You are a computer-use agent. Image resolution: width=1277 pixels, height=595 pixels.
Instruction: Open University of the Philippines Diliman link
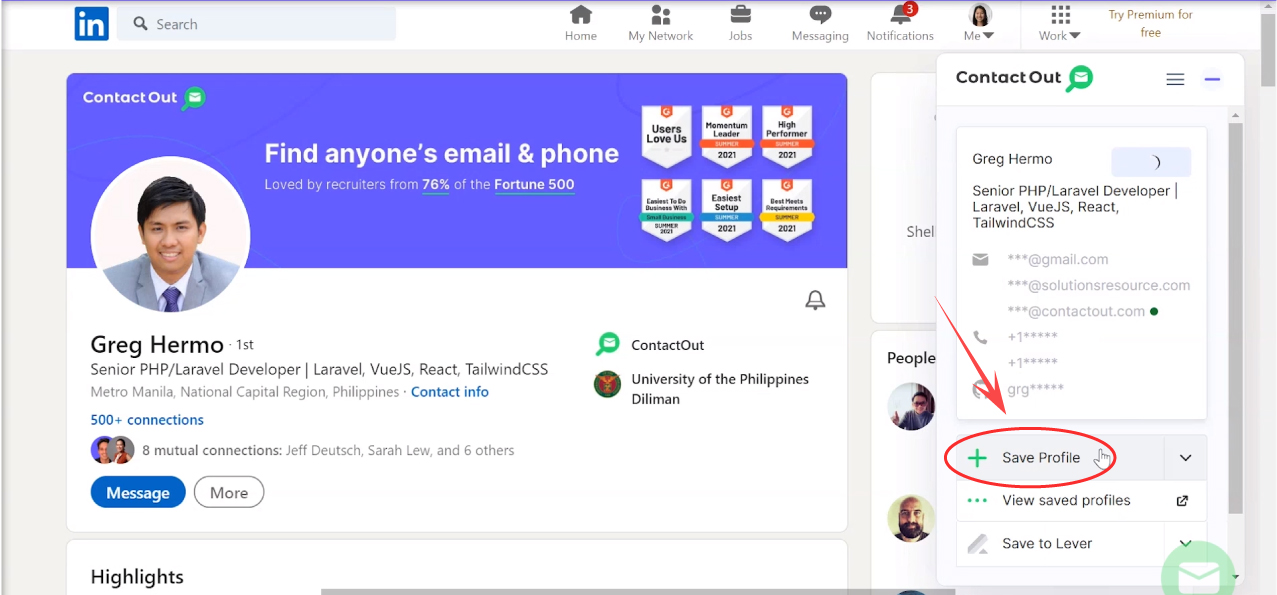point(720,389)
